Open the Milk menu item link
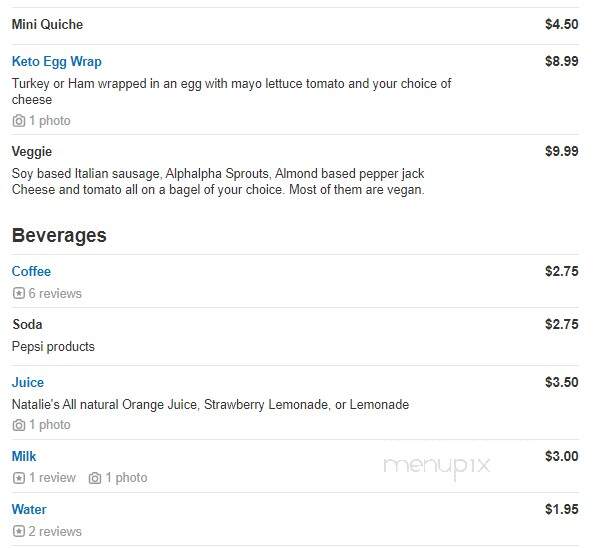The height and width of the screenshot is (548, 616). point(24,456)
